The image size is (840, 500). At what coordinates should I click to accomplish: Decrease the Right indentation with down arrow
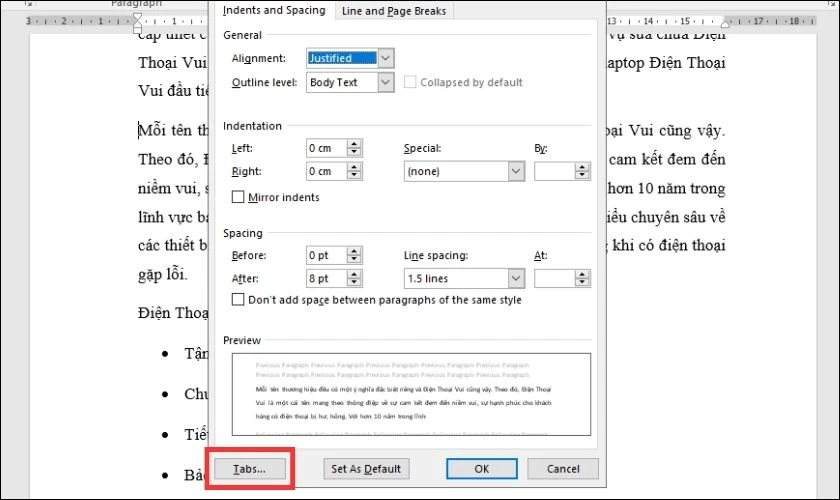coord(354,176)
